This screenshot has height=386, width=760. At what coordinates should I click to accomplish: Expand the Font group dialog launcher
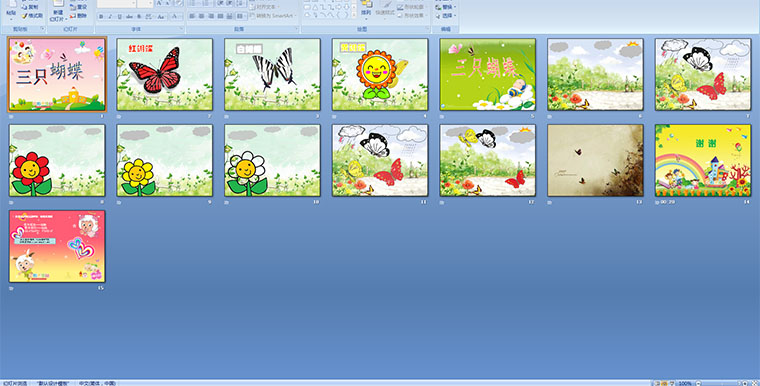pos(182,29)
